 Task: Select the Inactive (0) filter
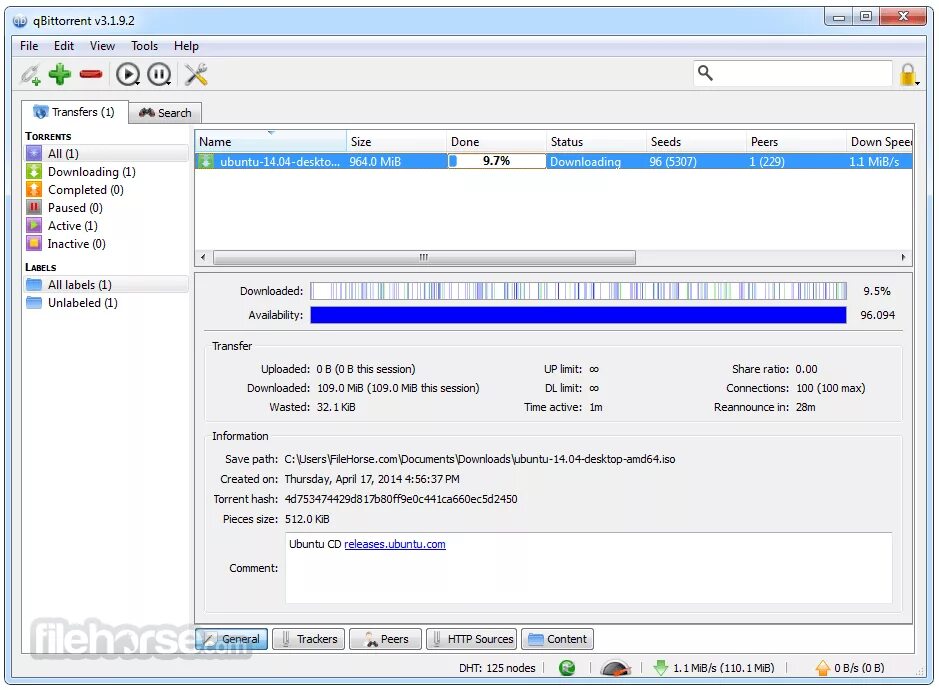point(107,244)
